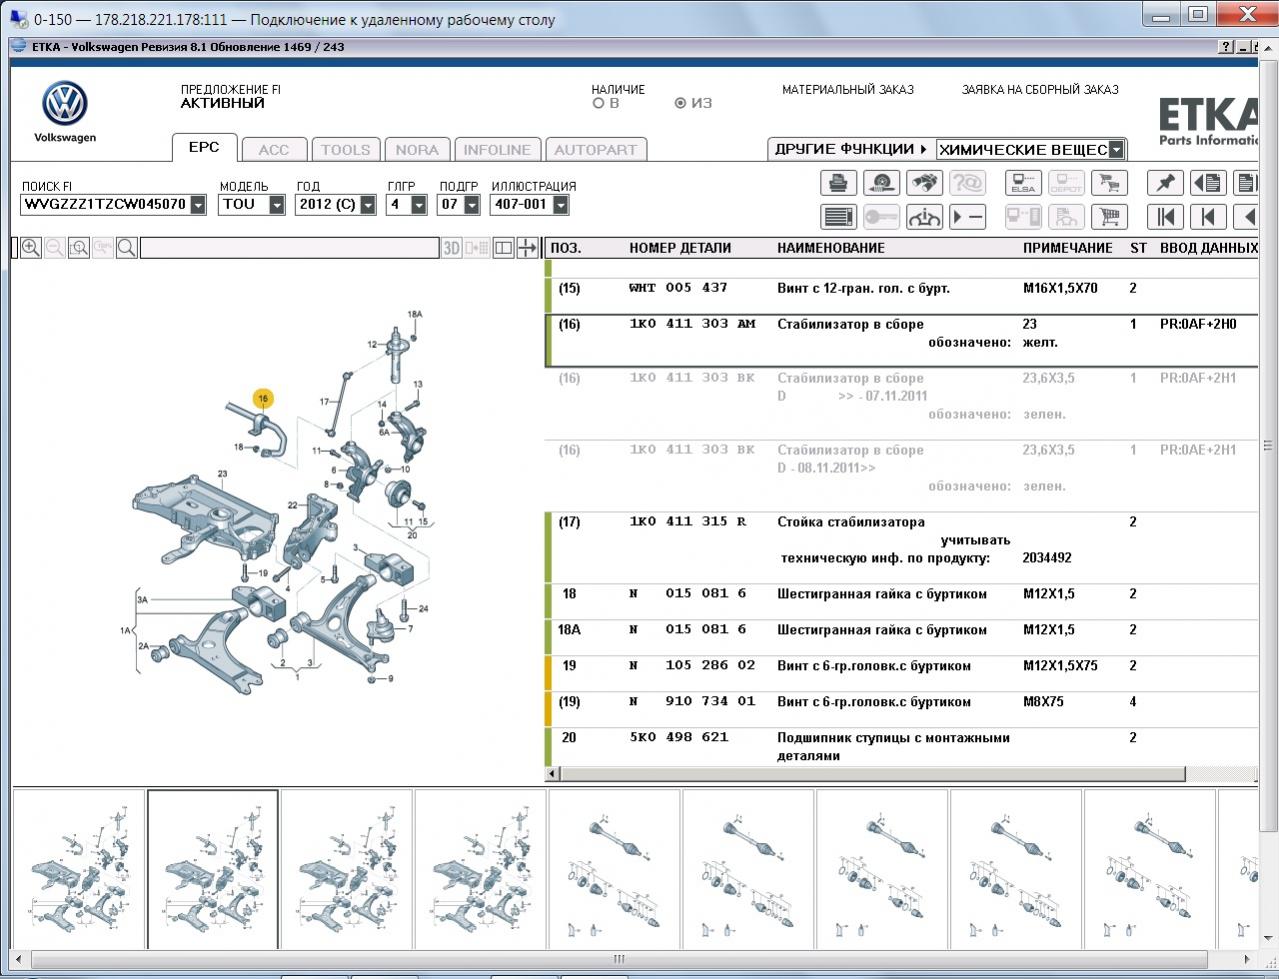
Task: Switch to the INFOLINE tab
Action: (x=497, y=150)
